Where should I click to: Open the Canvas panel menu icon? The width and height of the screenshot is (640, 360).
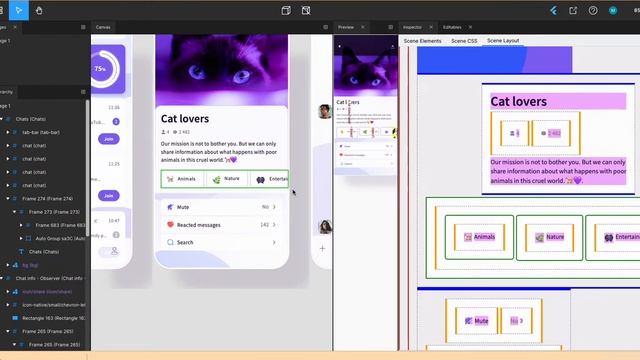tap(325, 27)
